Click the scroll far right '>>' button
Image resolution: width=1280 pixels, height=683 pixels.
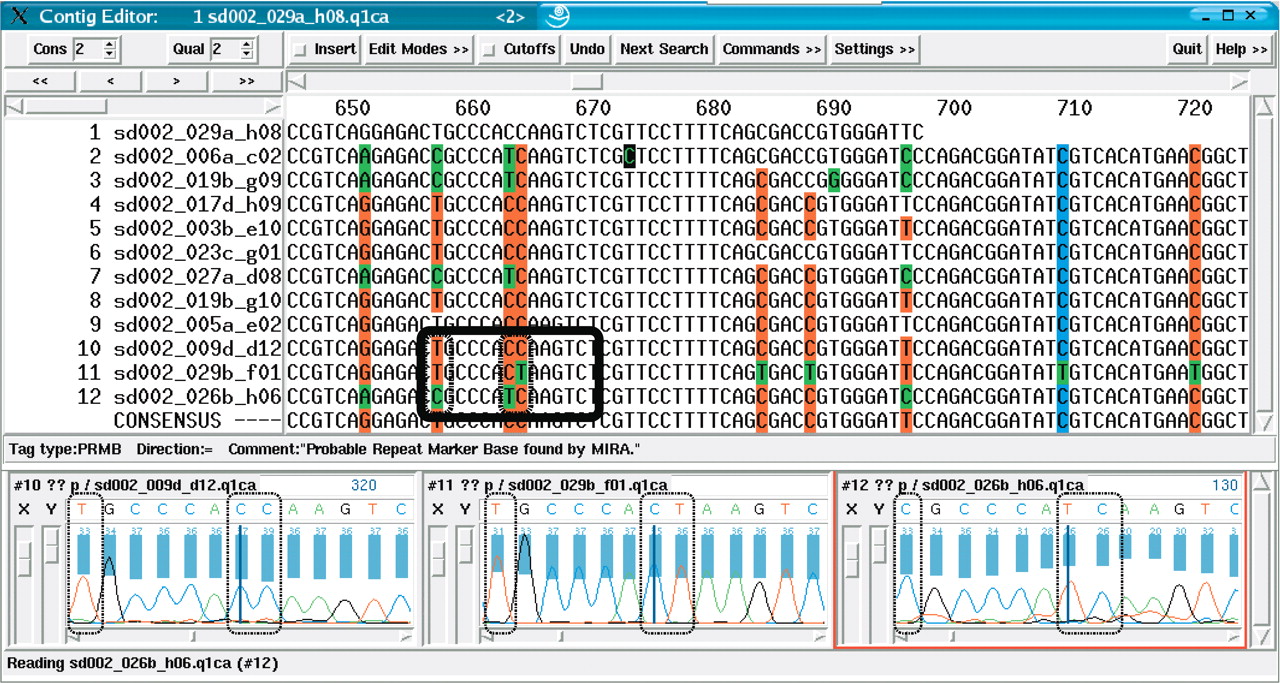click(246, 81)
